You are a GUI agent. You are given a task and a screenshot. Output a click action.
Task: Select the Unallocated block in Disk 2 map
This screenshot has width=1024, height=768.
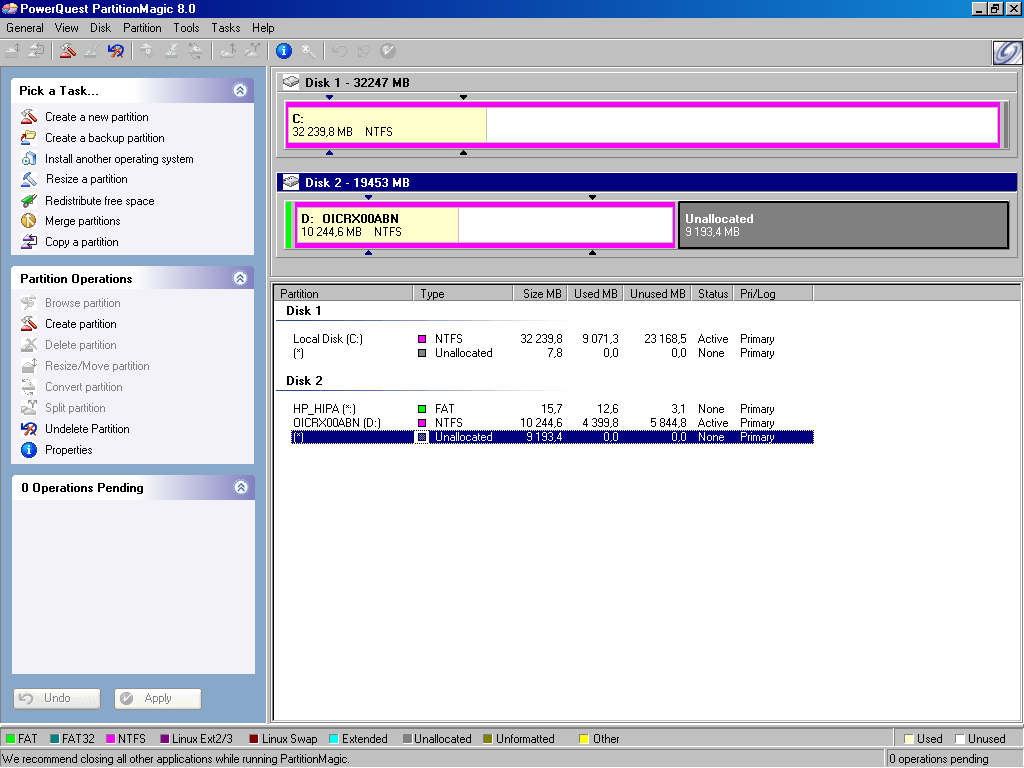[x=844, y=225]
